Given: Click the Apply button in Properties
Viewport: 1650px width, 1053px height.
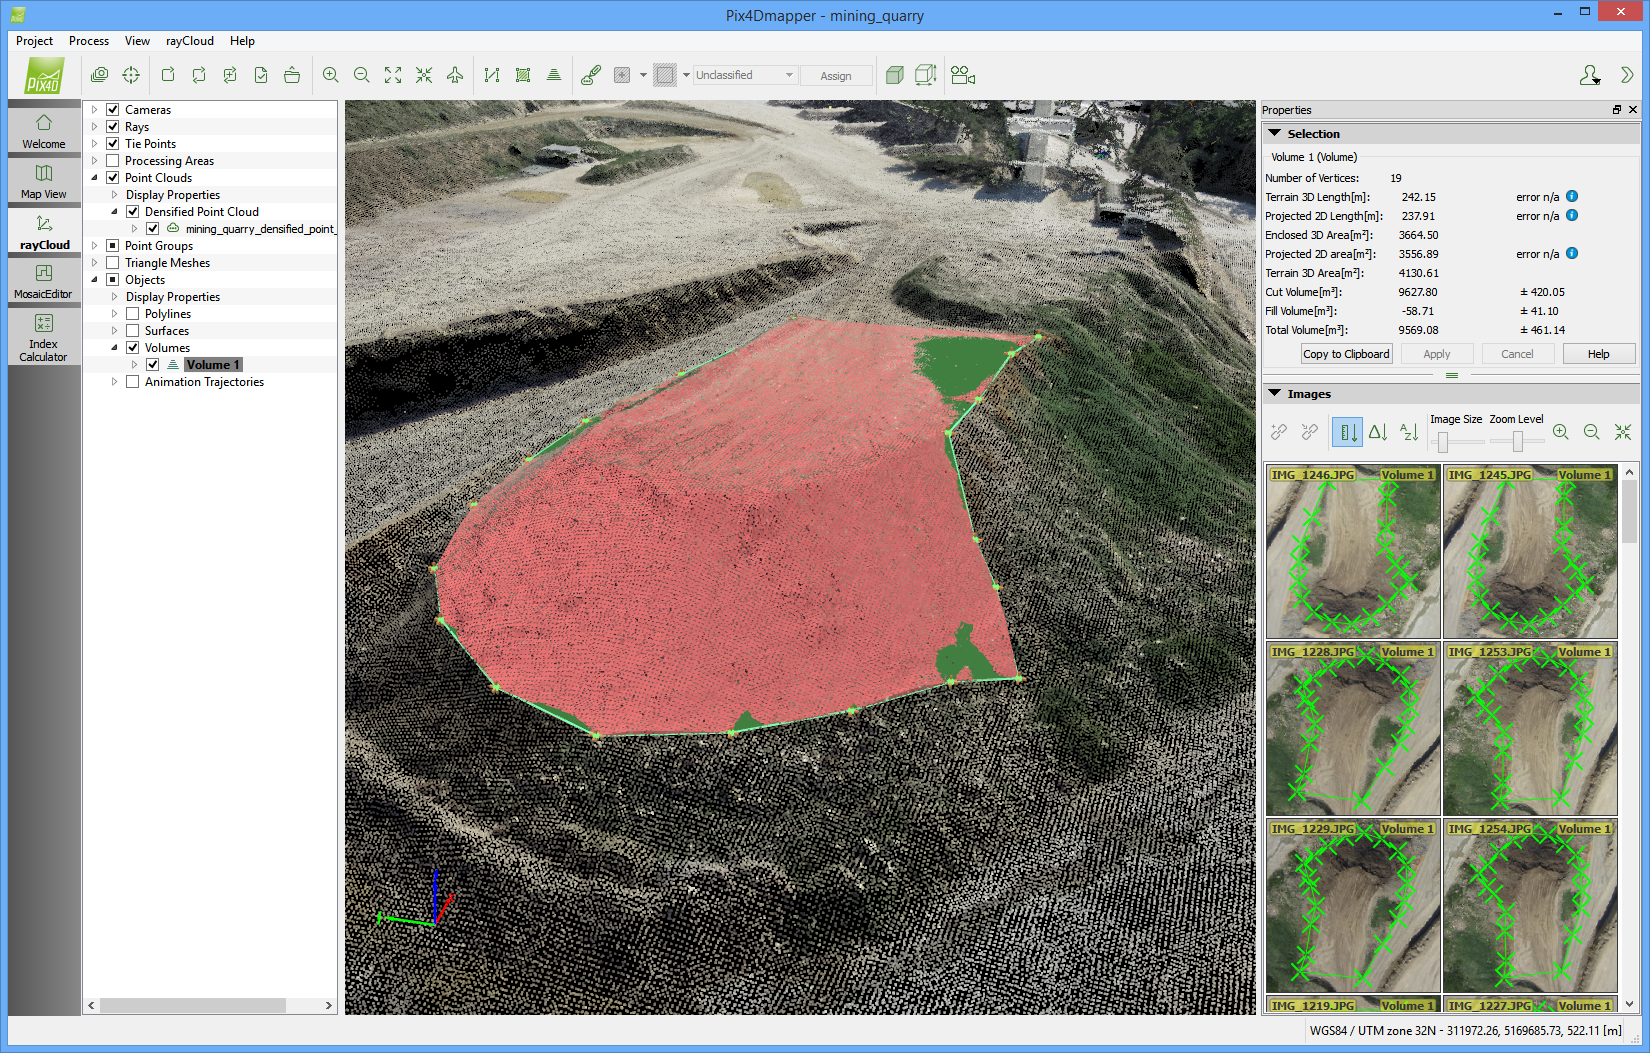Looking at the screenshot, I should pos(1437,354).
